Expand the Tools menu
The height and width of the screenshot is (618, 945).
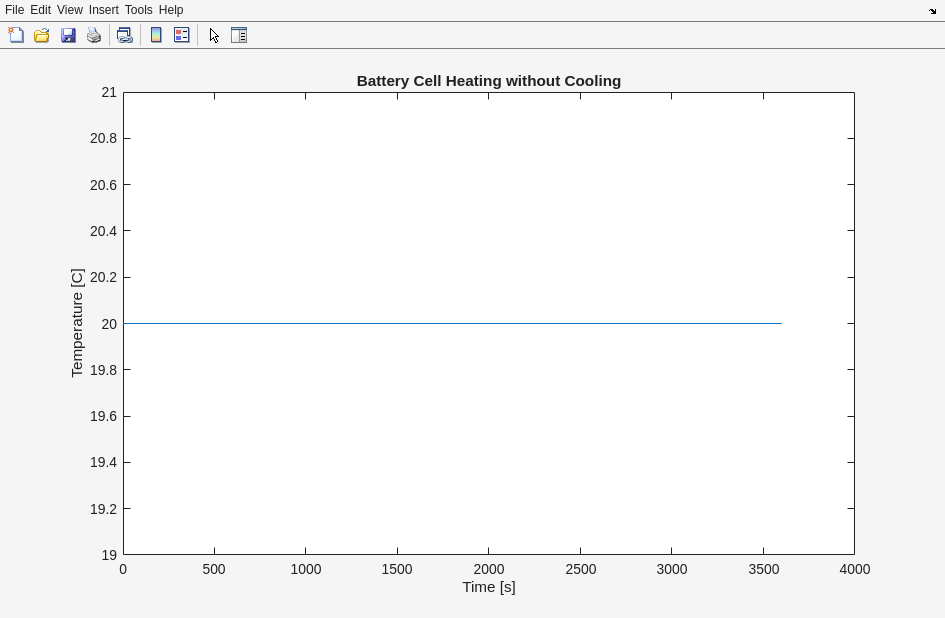coord(138,10)
